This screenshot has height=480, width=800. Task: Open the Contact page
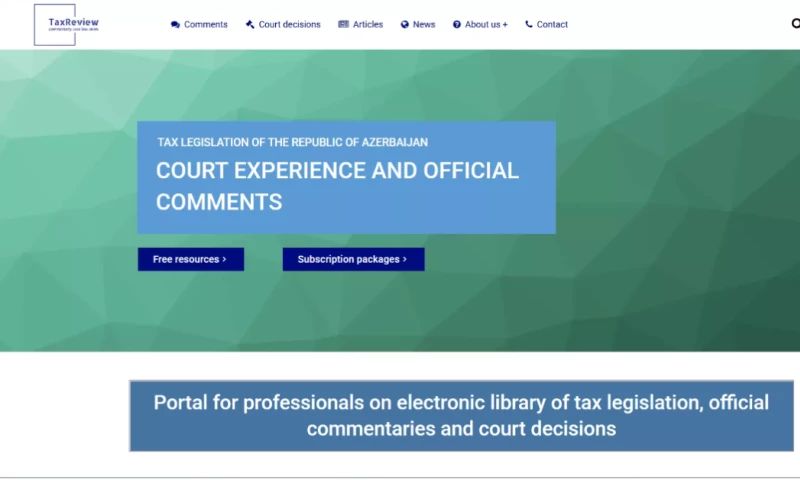tap(552, 24)
